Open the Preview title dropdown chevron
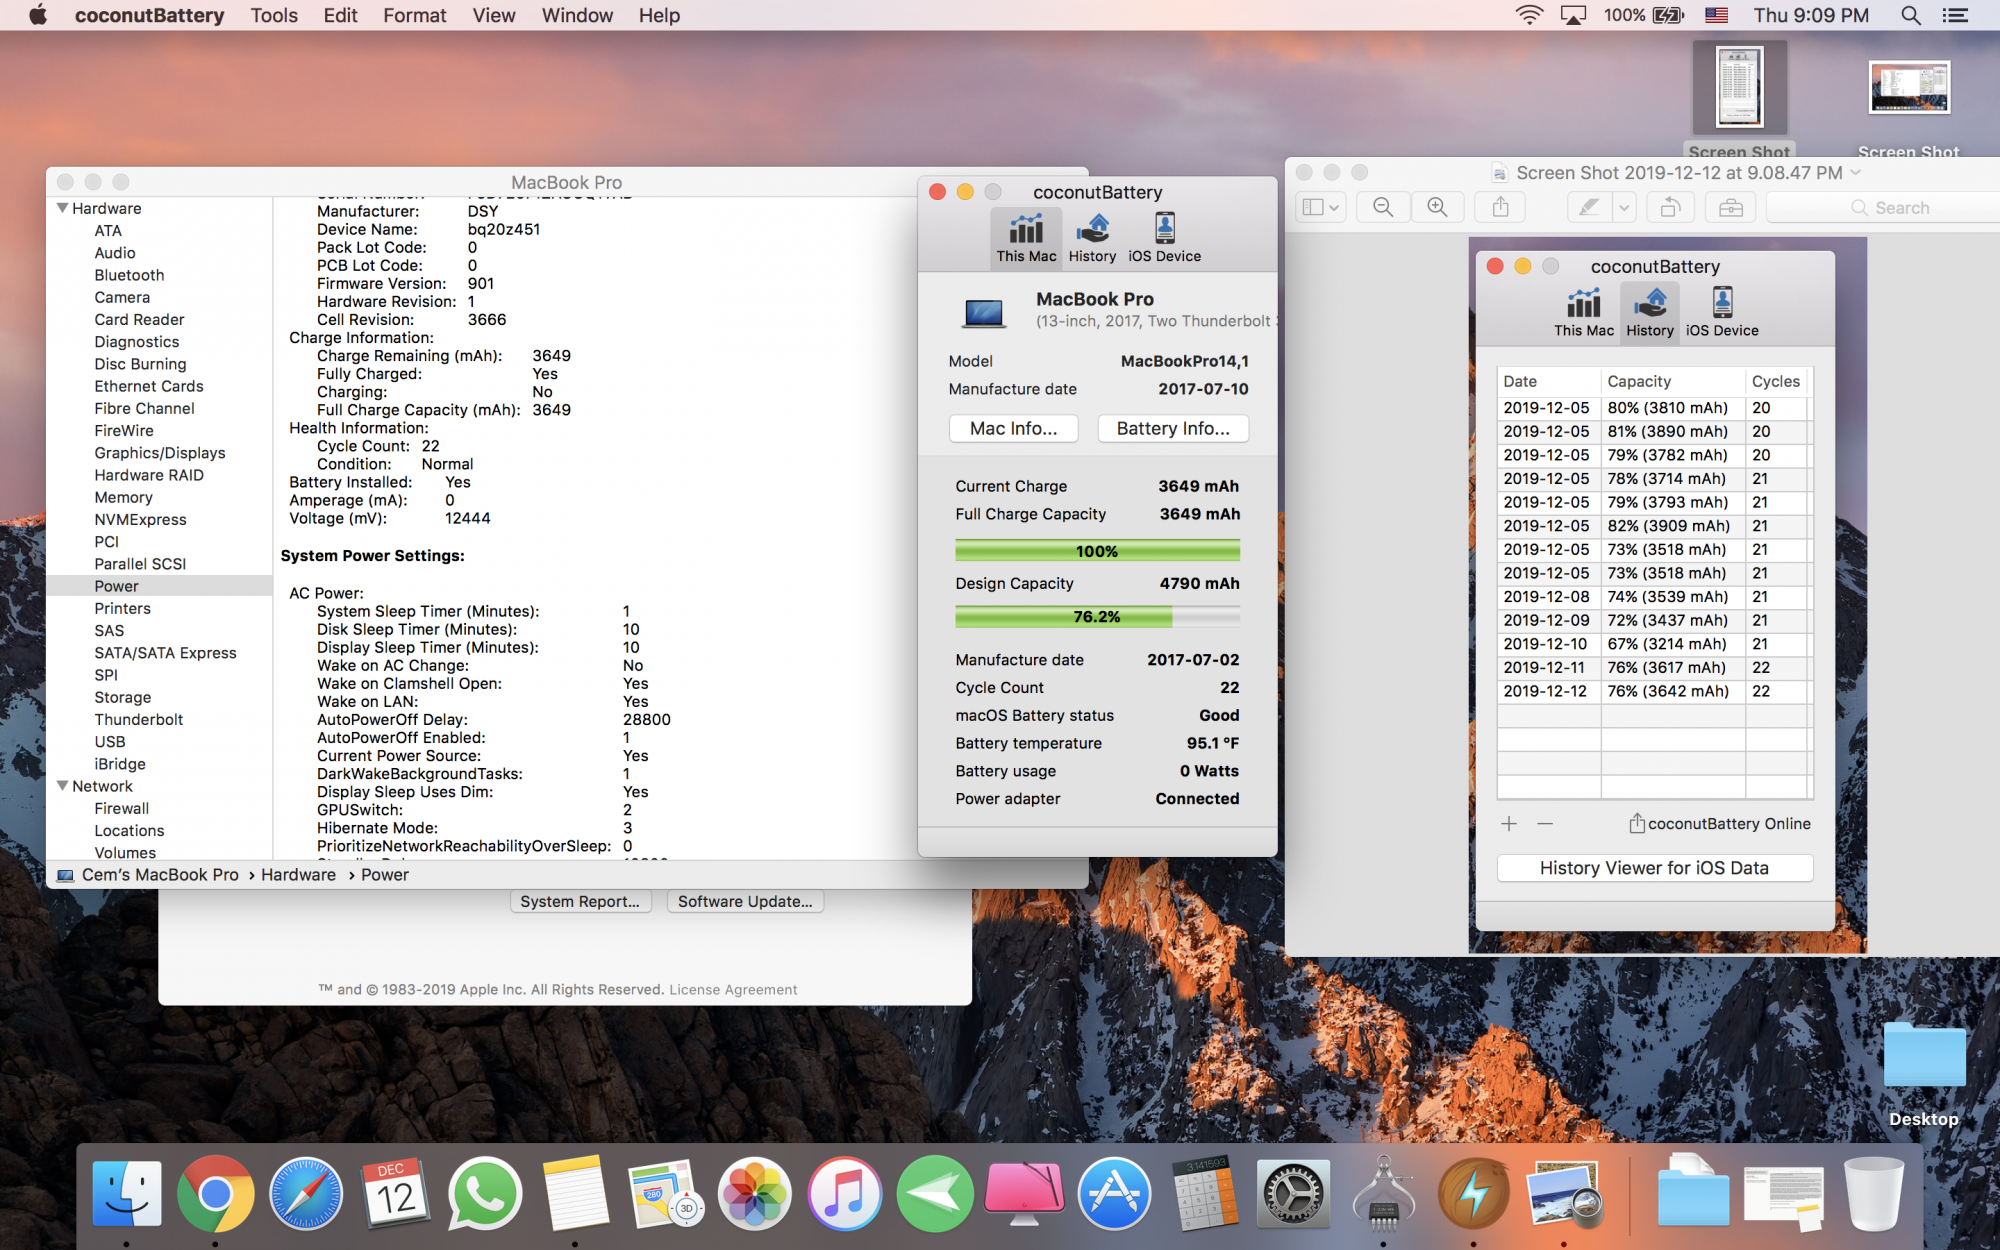This screenshot has width=2000, height=1250. 1856,173
